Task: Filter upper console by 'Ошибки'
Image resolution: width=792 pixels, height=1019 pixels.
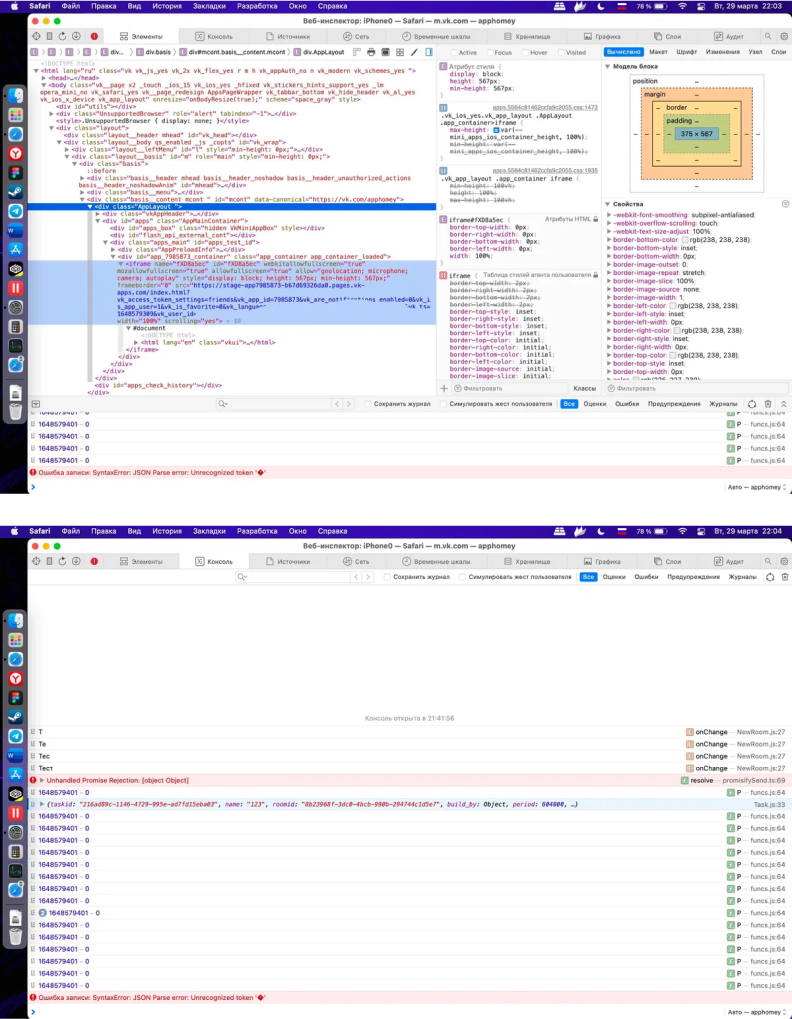Action: 627,404
